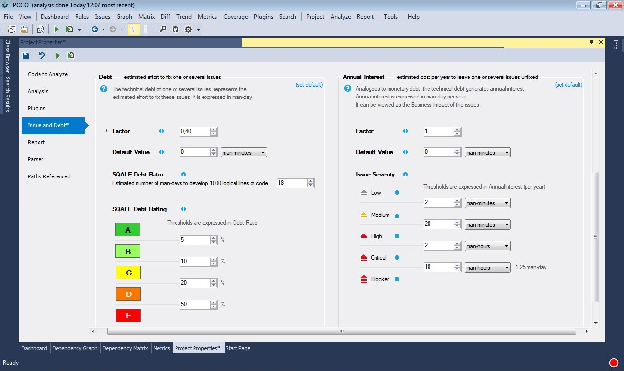Open the Search Results side tab
This screenshot has width=624, height=371.
[x=8, y=95]
